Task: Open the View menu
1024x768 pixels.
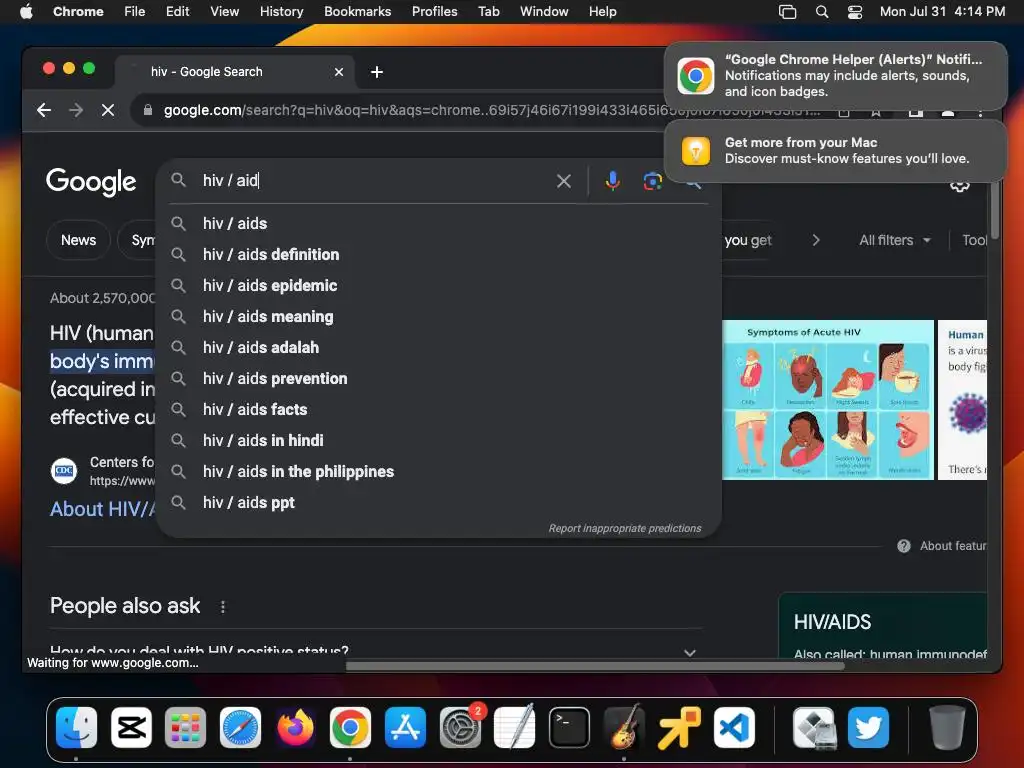Action: (224, 12)
